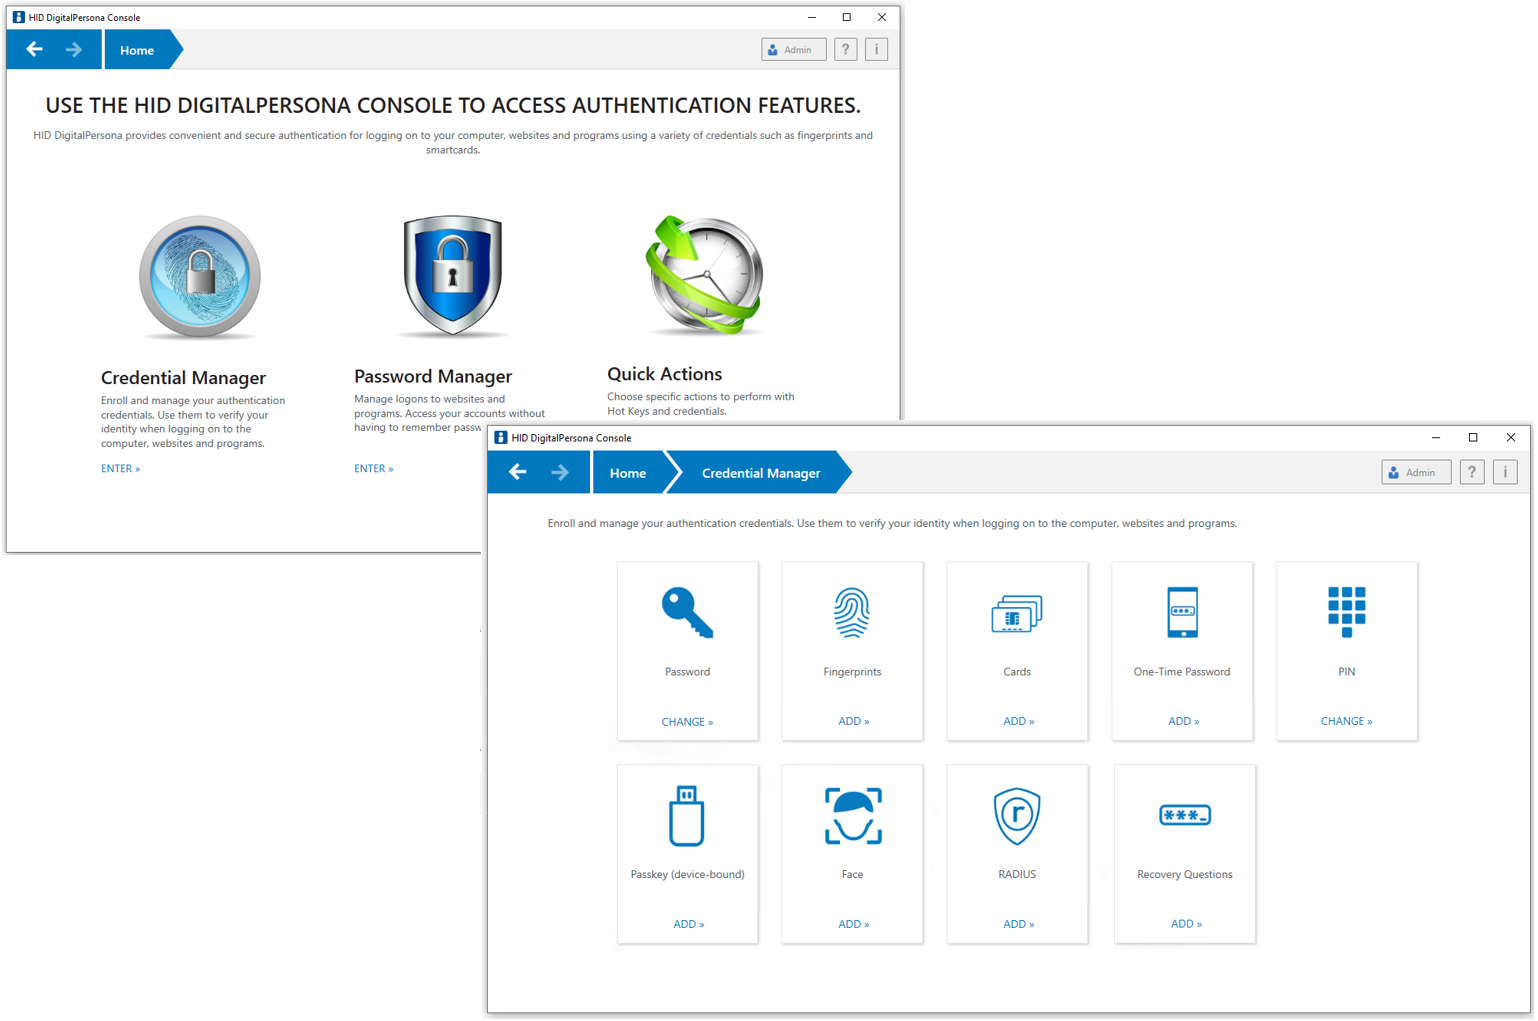This screenshot has height=1021, width=1538.
Task: Click the CHANGE link under Password
Action: coord(687,722)
